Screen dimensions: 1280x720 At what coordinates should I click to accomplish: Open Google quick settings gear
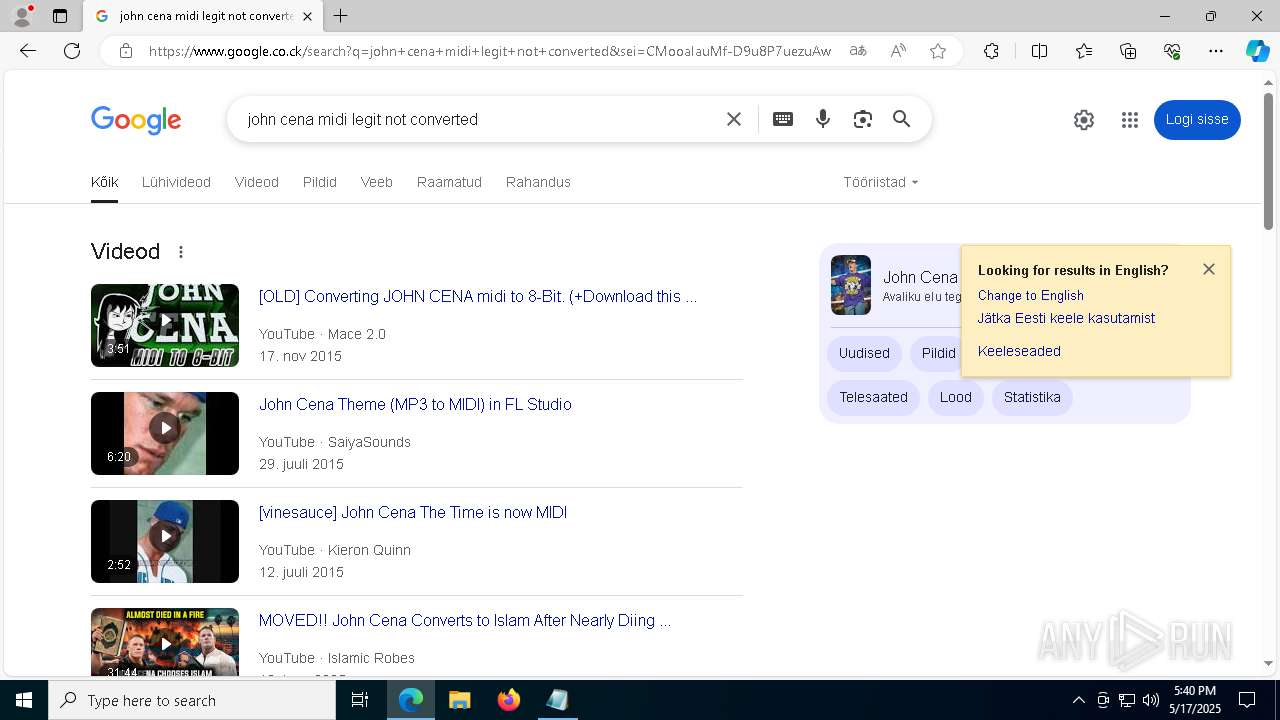pyautogui.click(x=1084, y=120)
